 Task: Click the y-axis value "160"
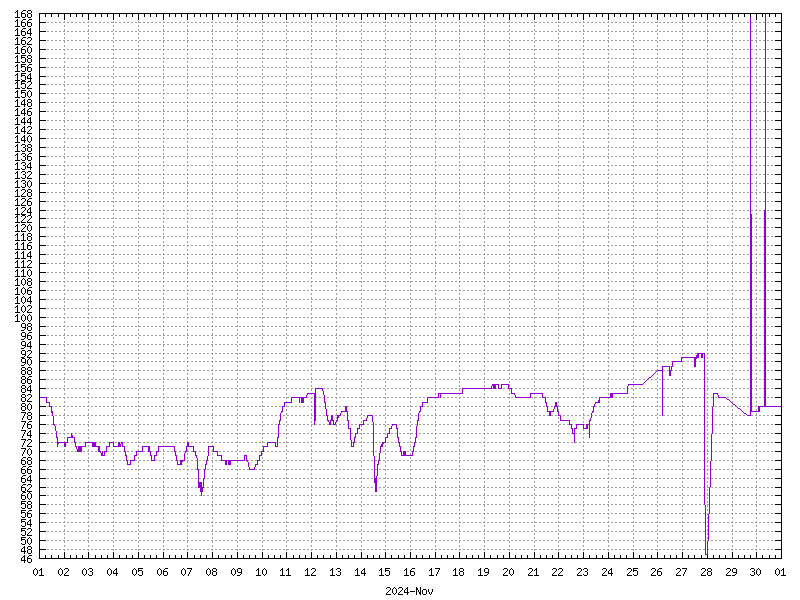tap(23, 49)
